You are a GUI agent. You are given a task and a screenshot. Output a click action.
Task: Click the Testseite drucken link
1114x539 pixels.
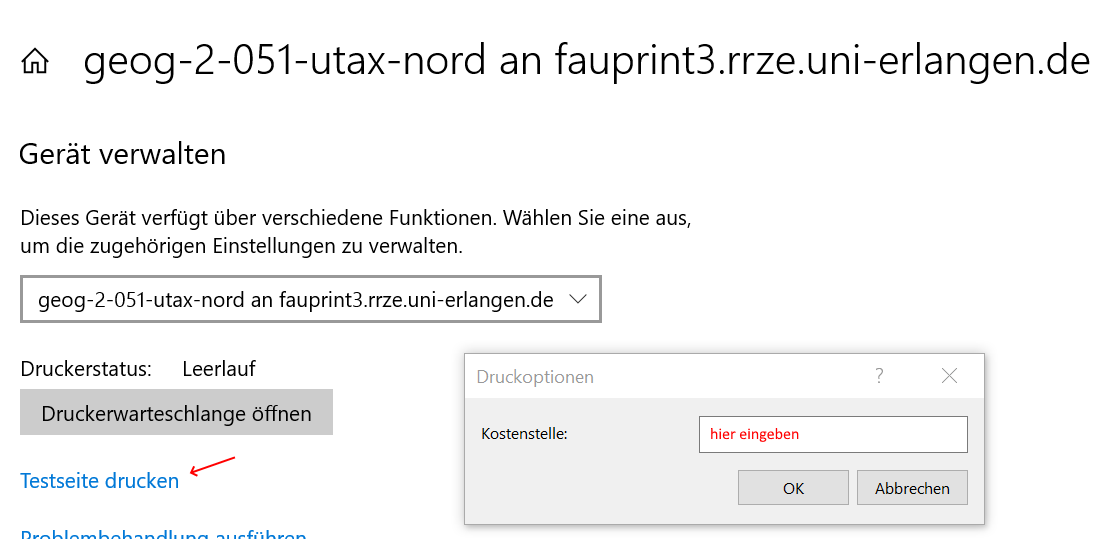coord(99,481)
